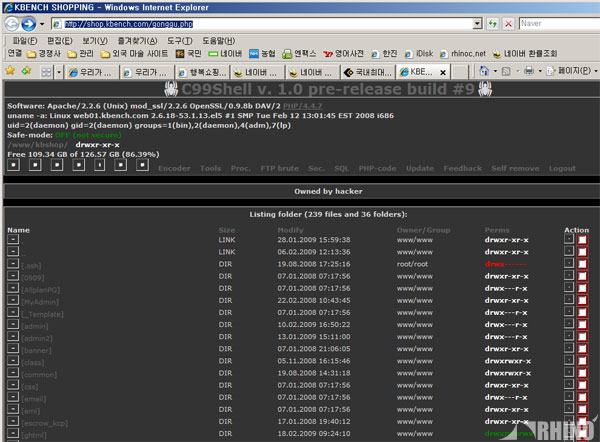Open the Home button dropdown arrow
Viewport: 600px width, 442px height.
pyautogui.click(x=495, y=71)
